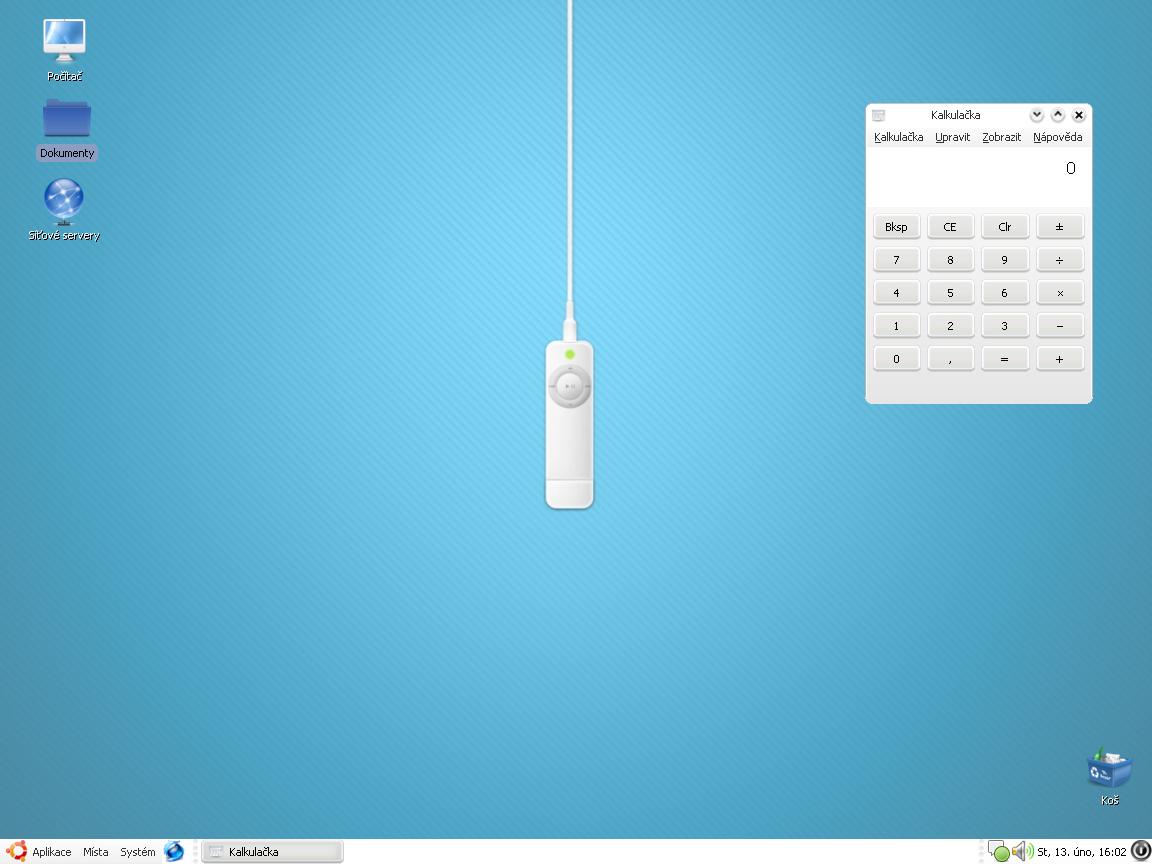Click the Kalkulačka taskbar button
Image resolution: width=1152 pixels, height=864 pixels.
[272, 852]
